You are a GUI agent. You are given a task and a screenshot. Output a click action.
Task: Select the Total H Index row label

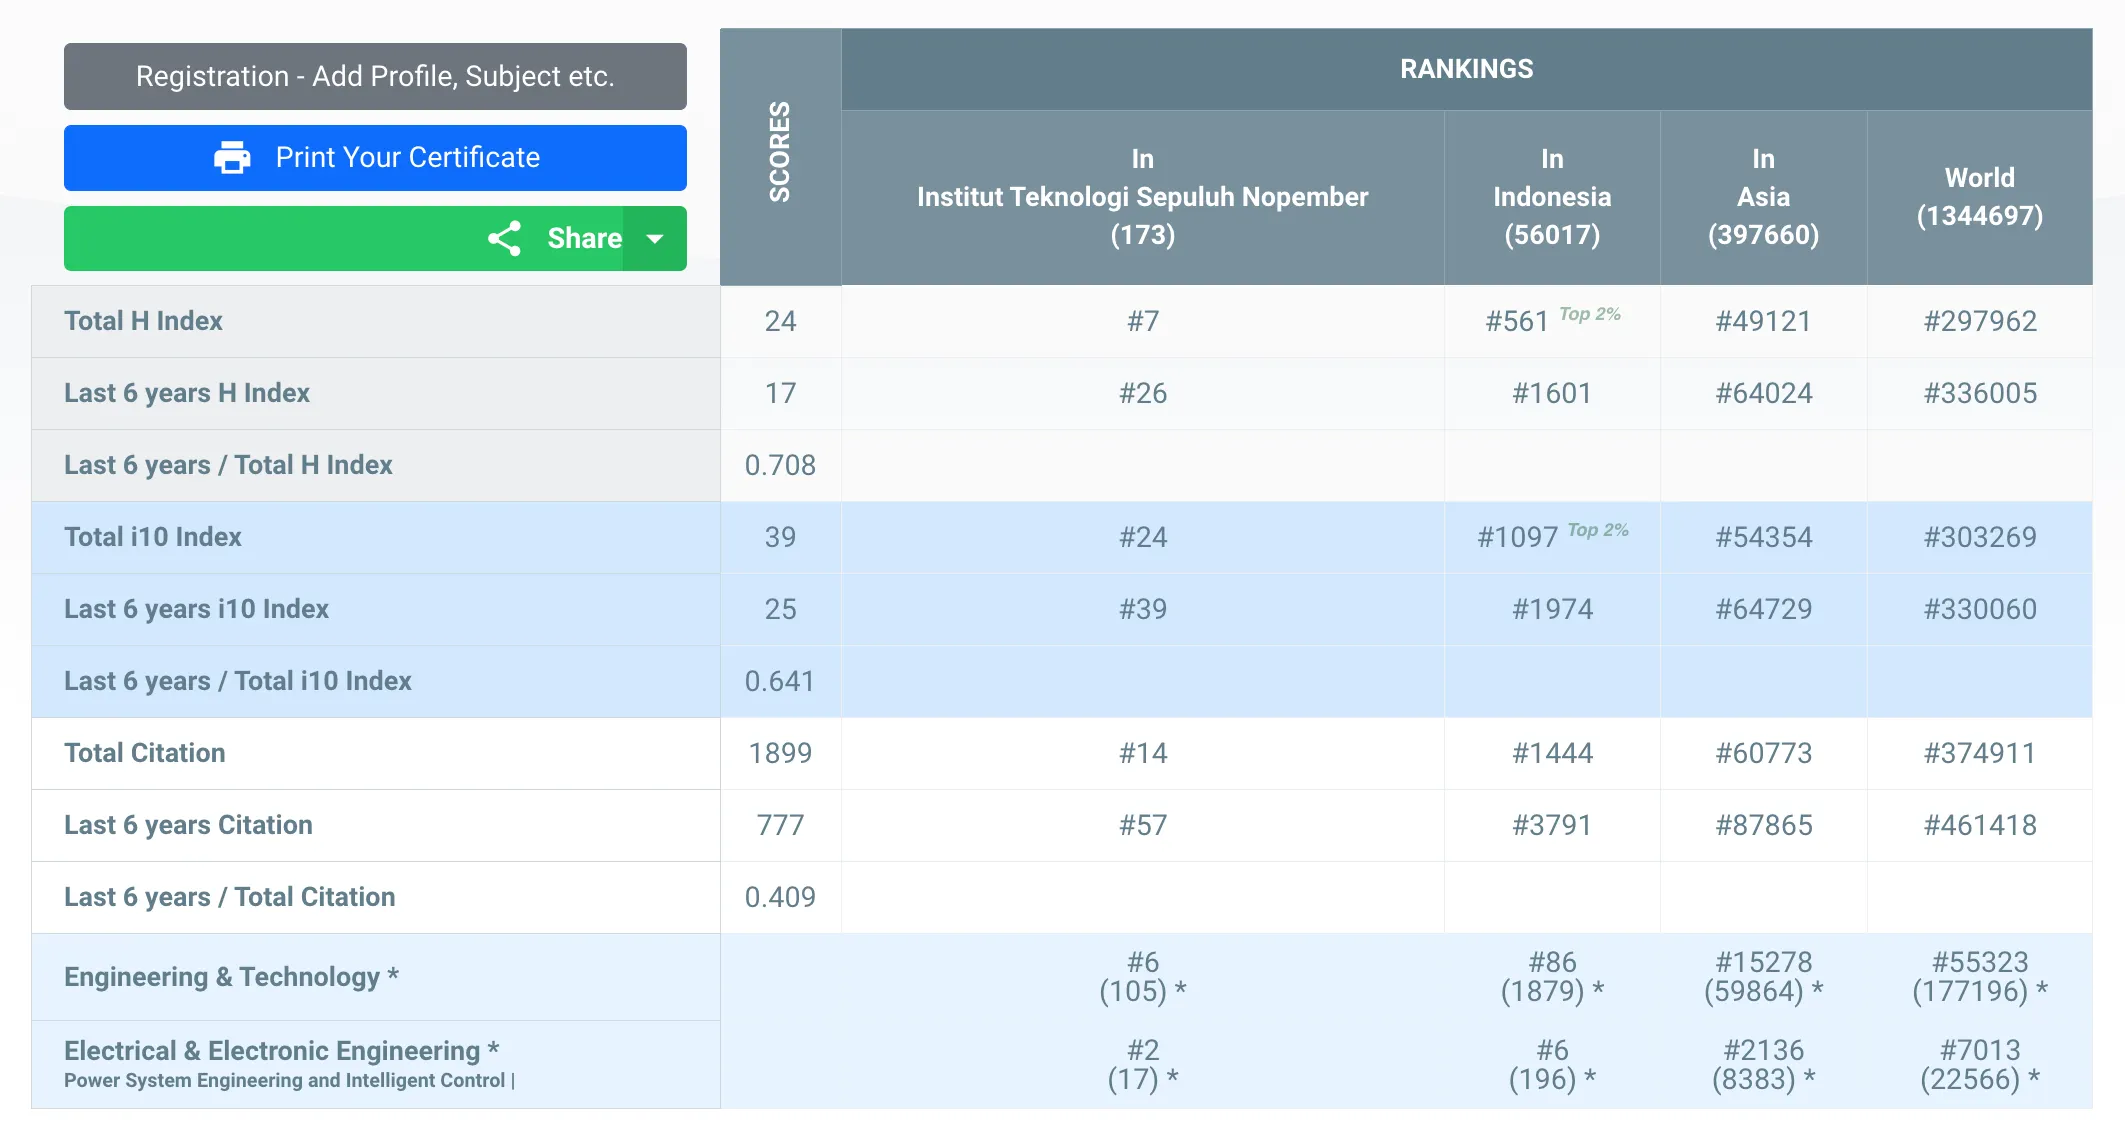coord(143,321)
